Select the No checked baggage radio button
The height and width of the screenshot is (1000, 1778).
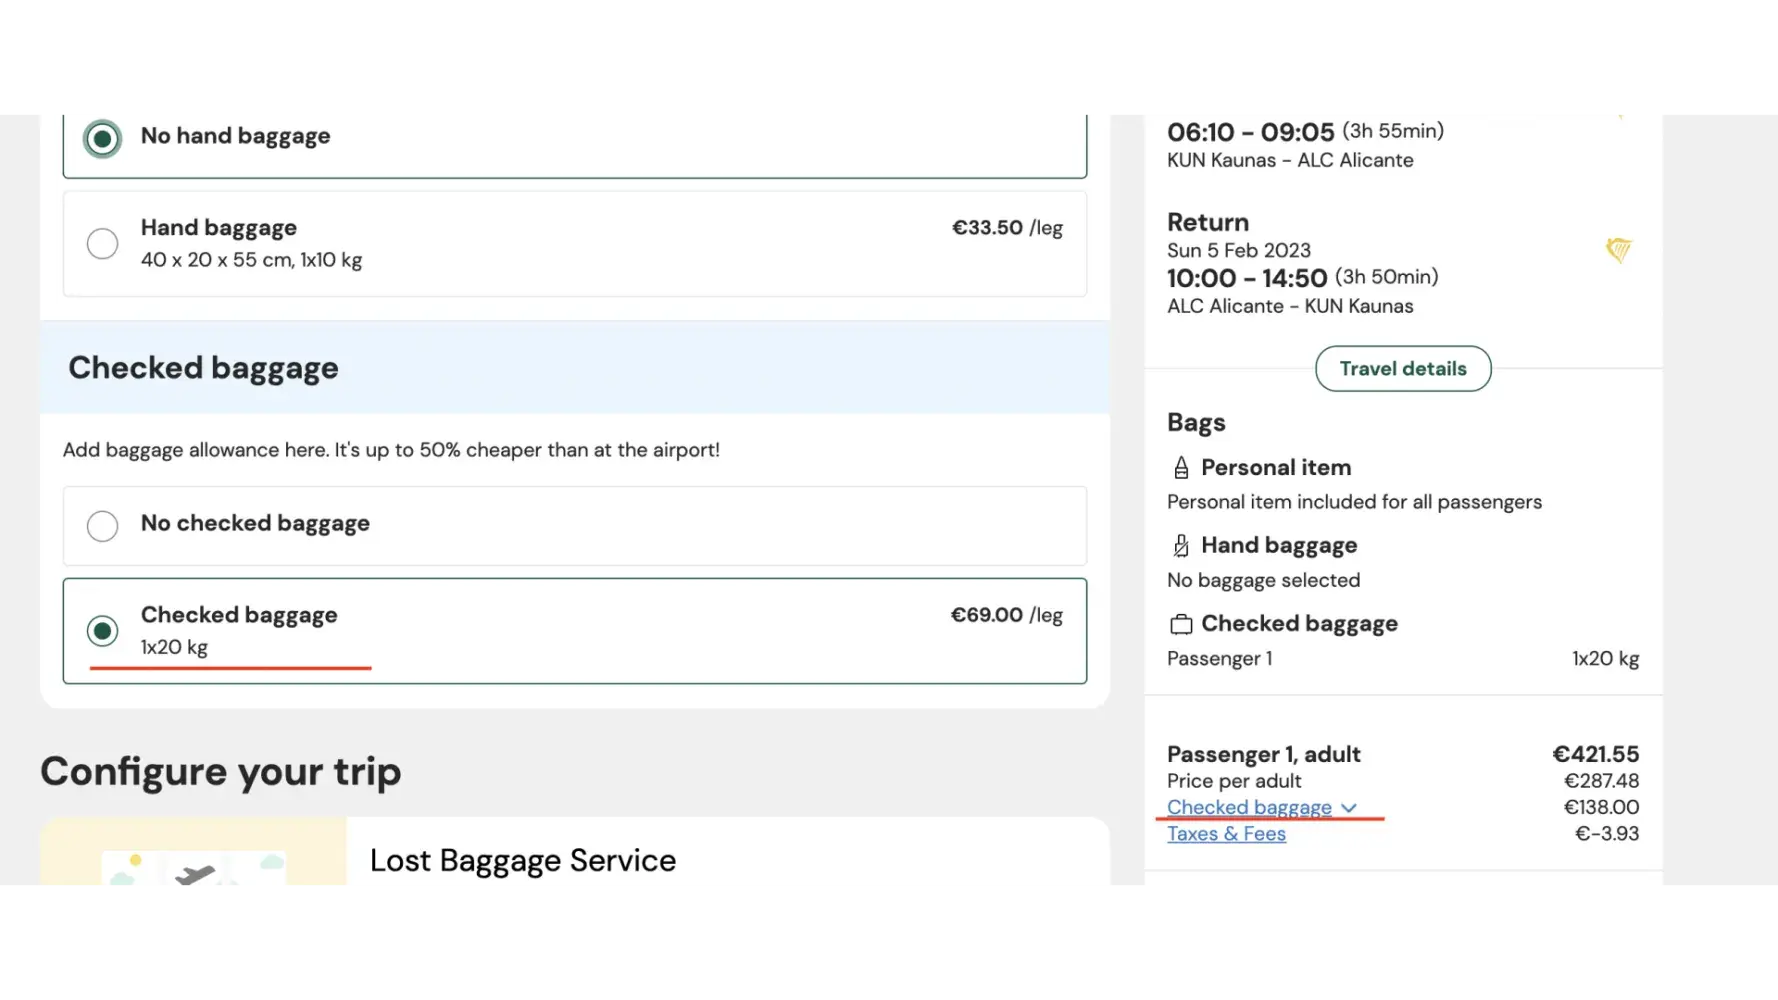102,526
